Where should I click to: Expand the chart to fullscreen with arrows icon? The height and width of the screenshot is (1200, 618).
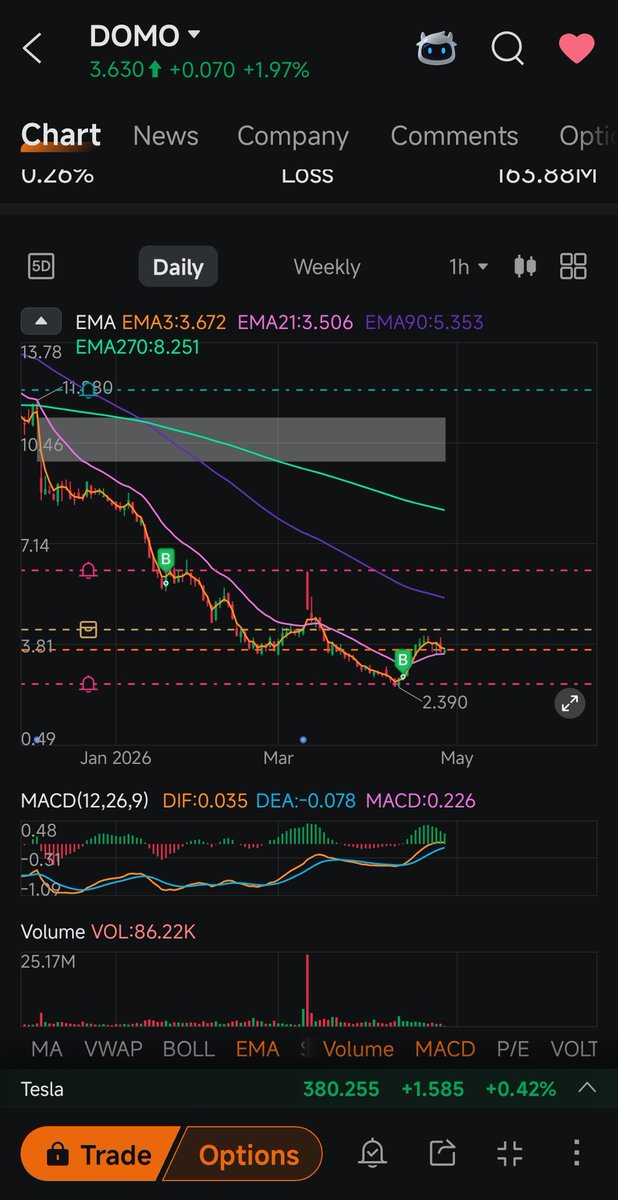(570, 703)
